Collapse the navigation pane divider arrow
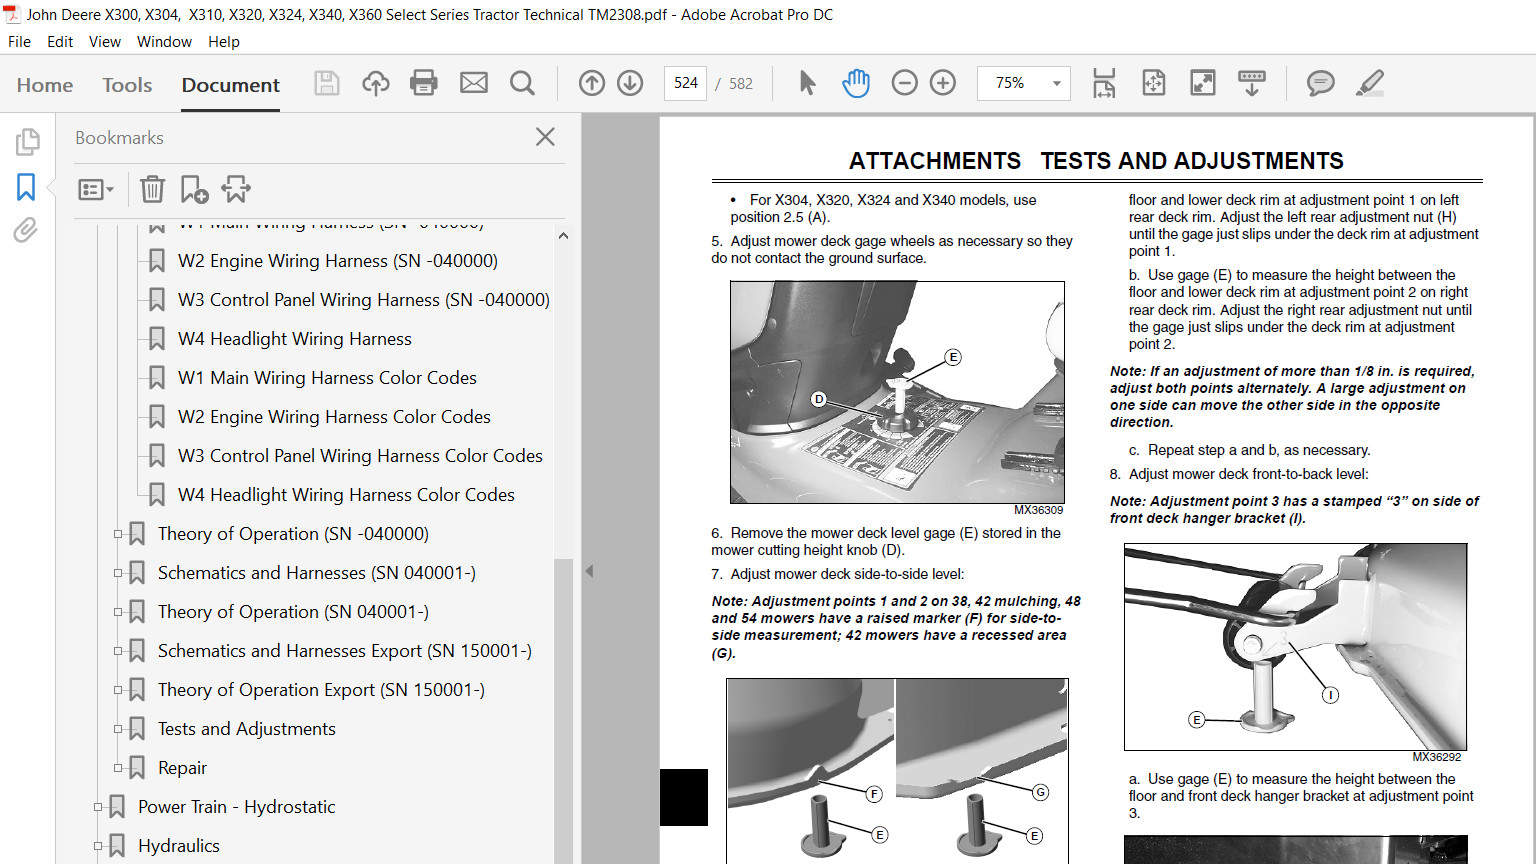 click(589, 571)
